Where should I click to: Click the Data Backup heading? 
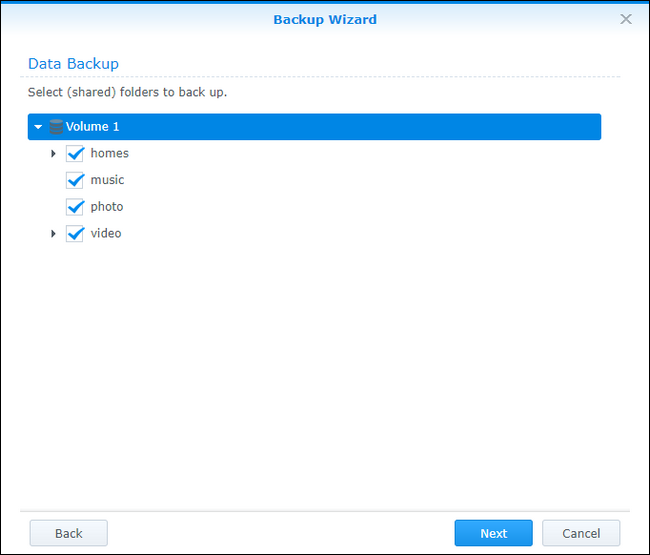tap(73, 64)
